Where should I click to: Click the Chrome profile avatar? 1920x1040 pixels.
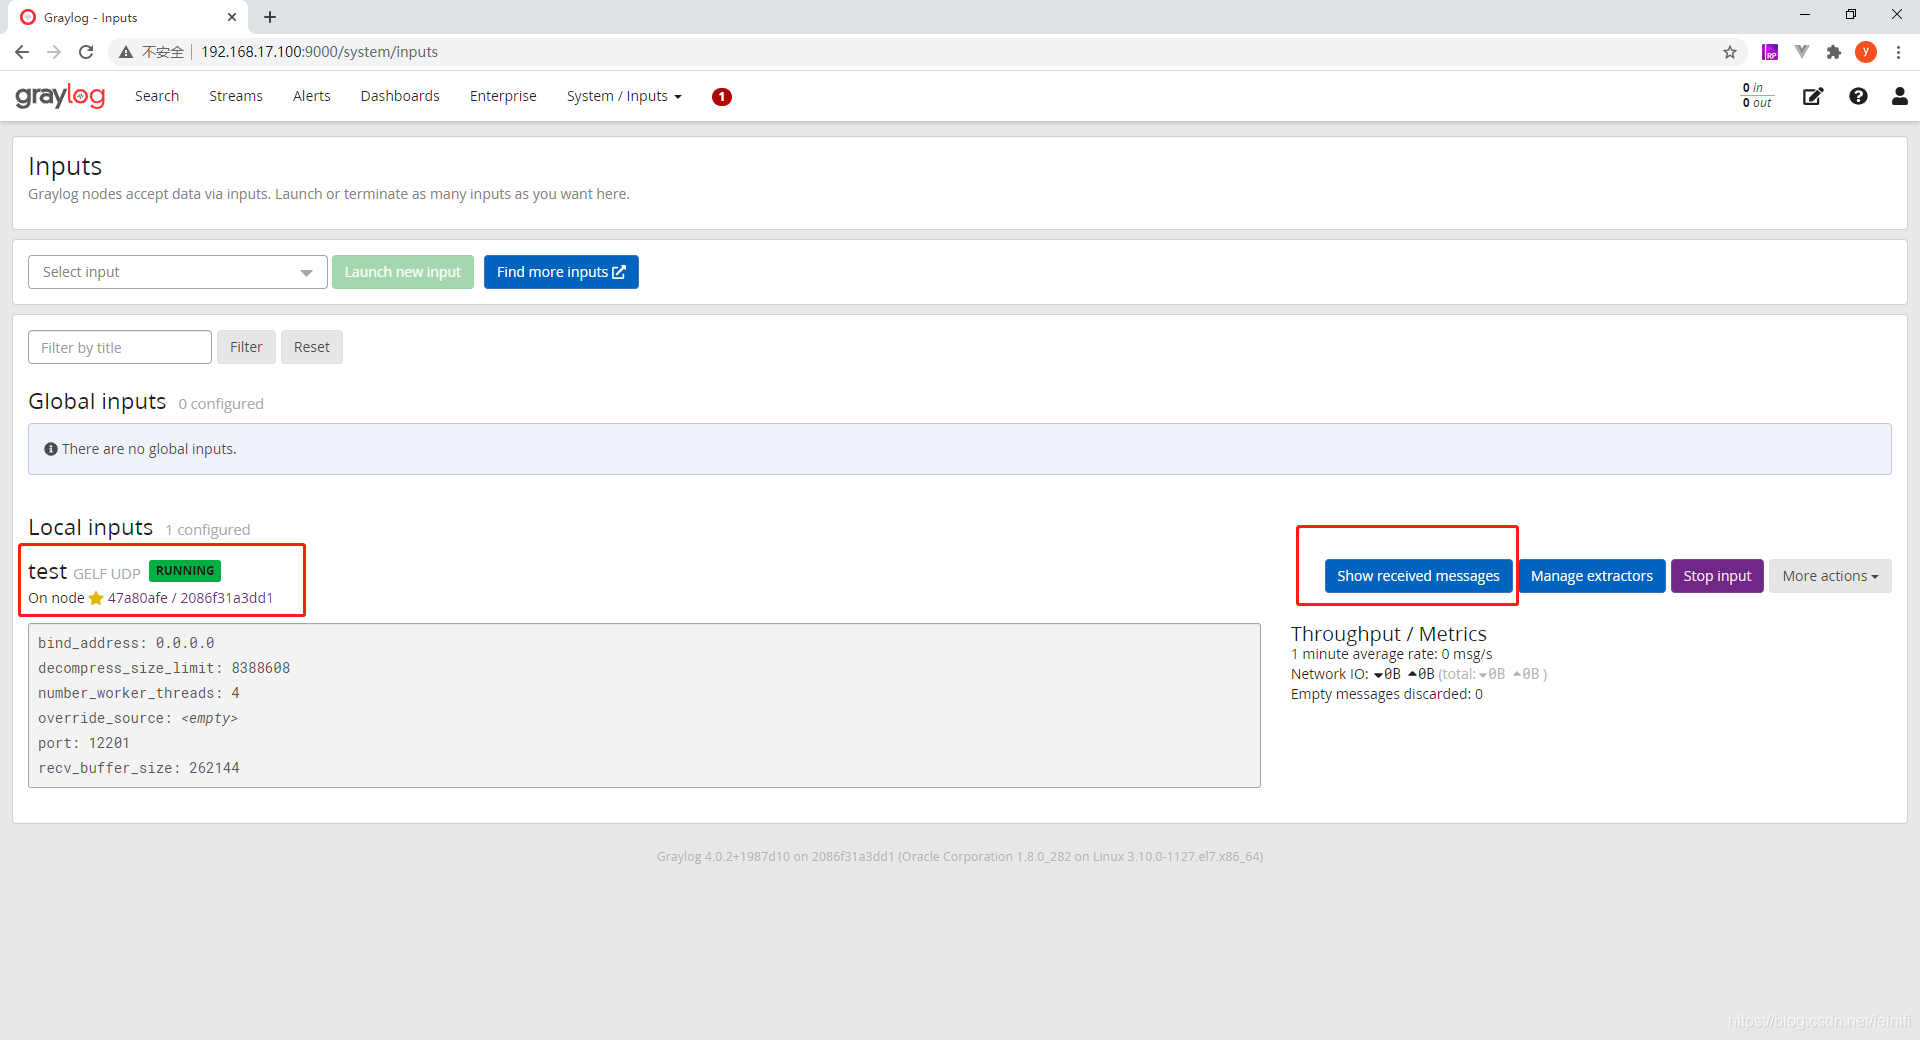coord(1866,52)
